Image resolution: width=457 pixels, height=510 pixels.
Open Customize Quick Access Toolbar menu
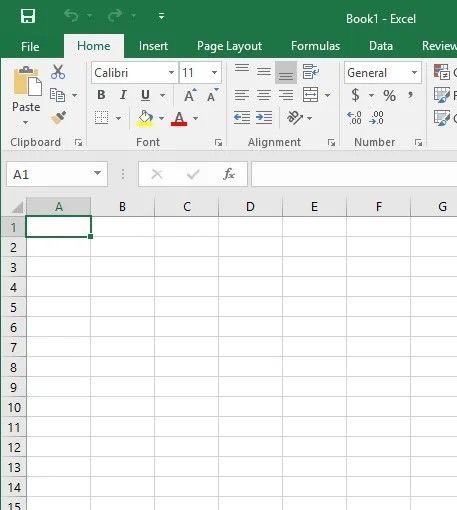(x=162, y=16)
